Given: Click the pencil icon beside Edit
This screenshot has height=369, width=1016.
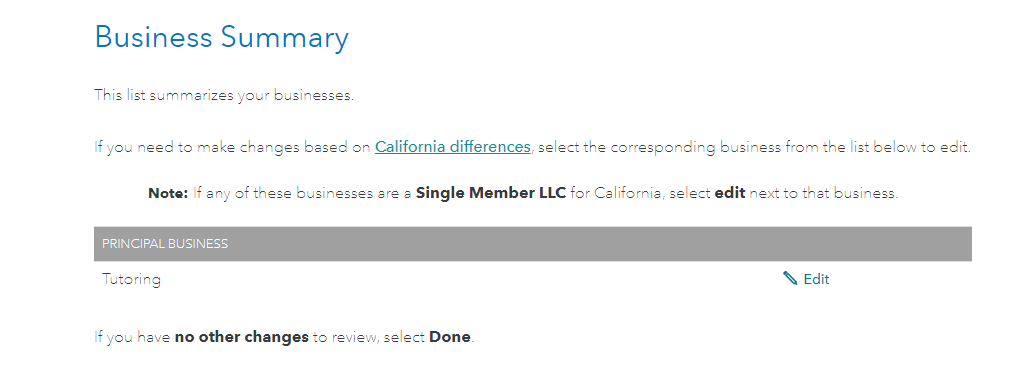Looking at the screenshot, I should [x=790, y=279].
